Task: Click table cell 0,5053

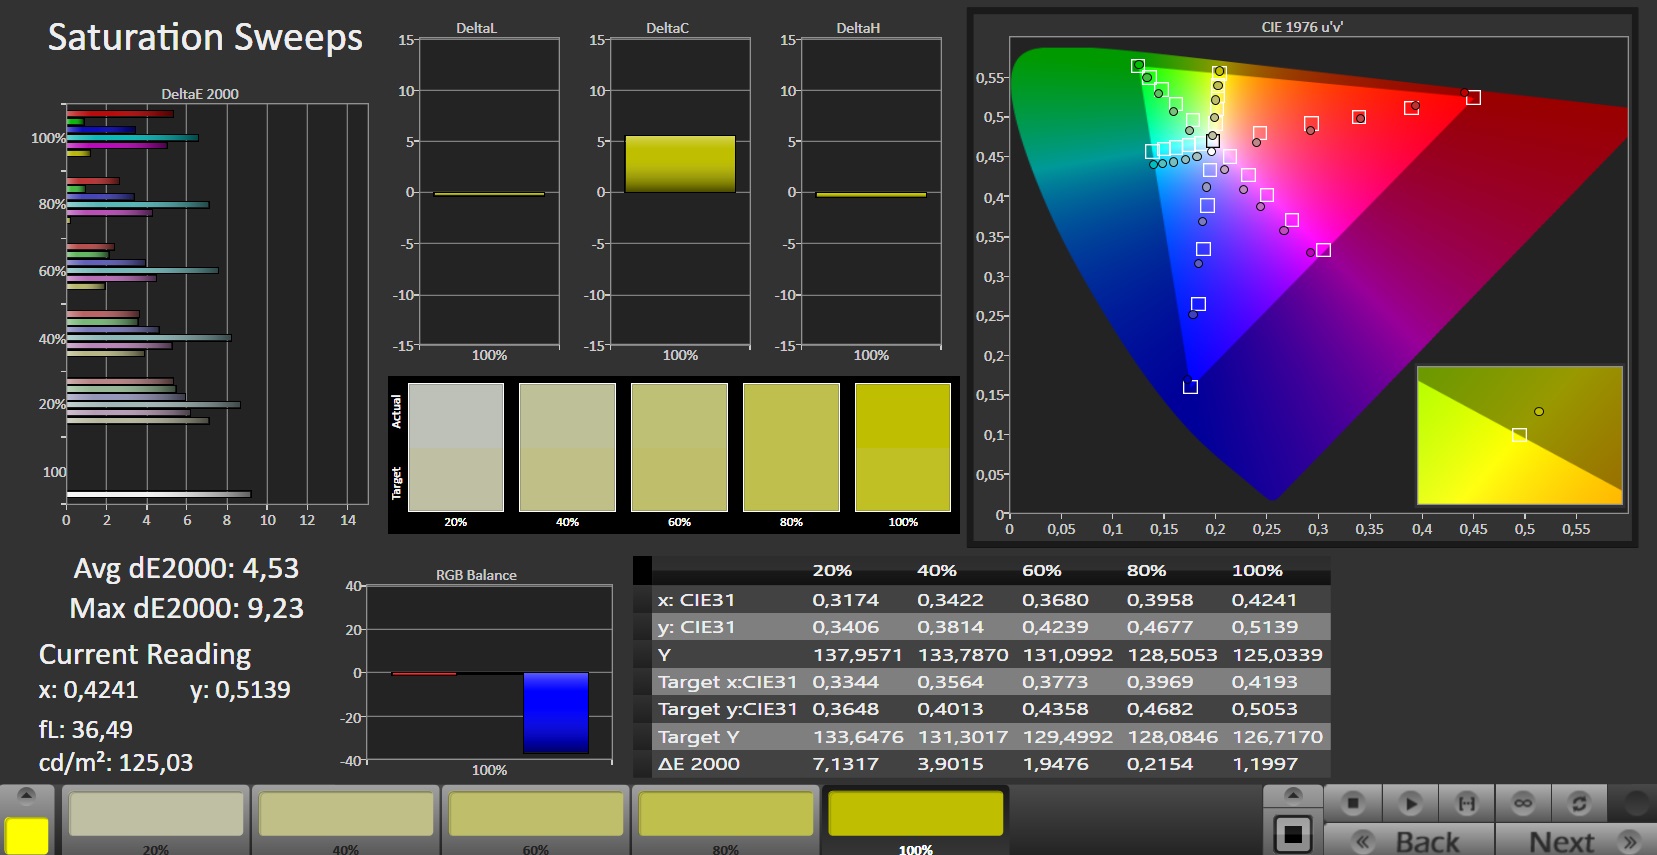Action: tap(1264, 709)
